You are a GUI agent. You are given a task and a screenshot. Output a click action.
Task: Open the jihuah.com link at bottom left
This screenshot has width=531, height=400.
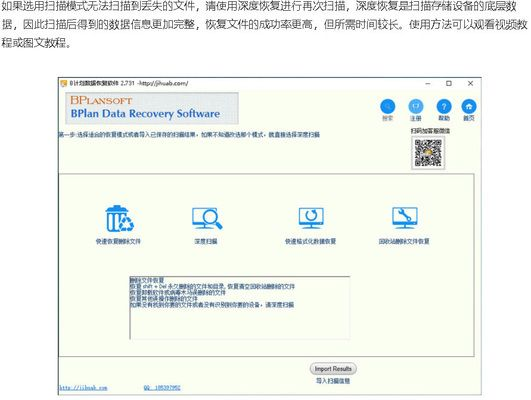(83, 388)
